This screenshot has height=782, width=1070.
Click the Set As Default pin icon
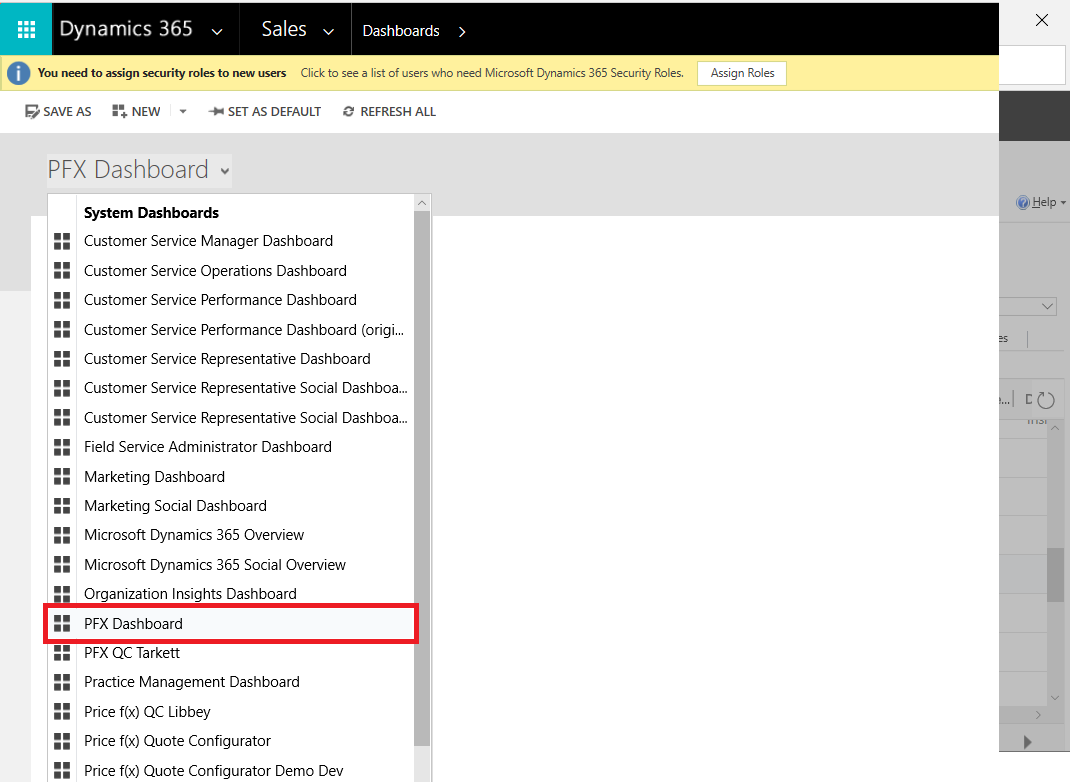(215, 112)
